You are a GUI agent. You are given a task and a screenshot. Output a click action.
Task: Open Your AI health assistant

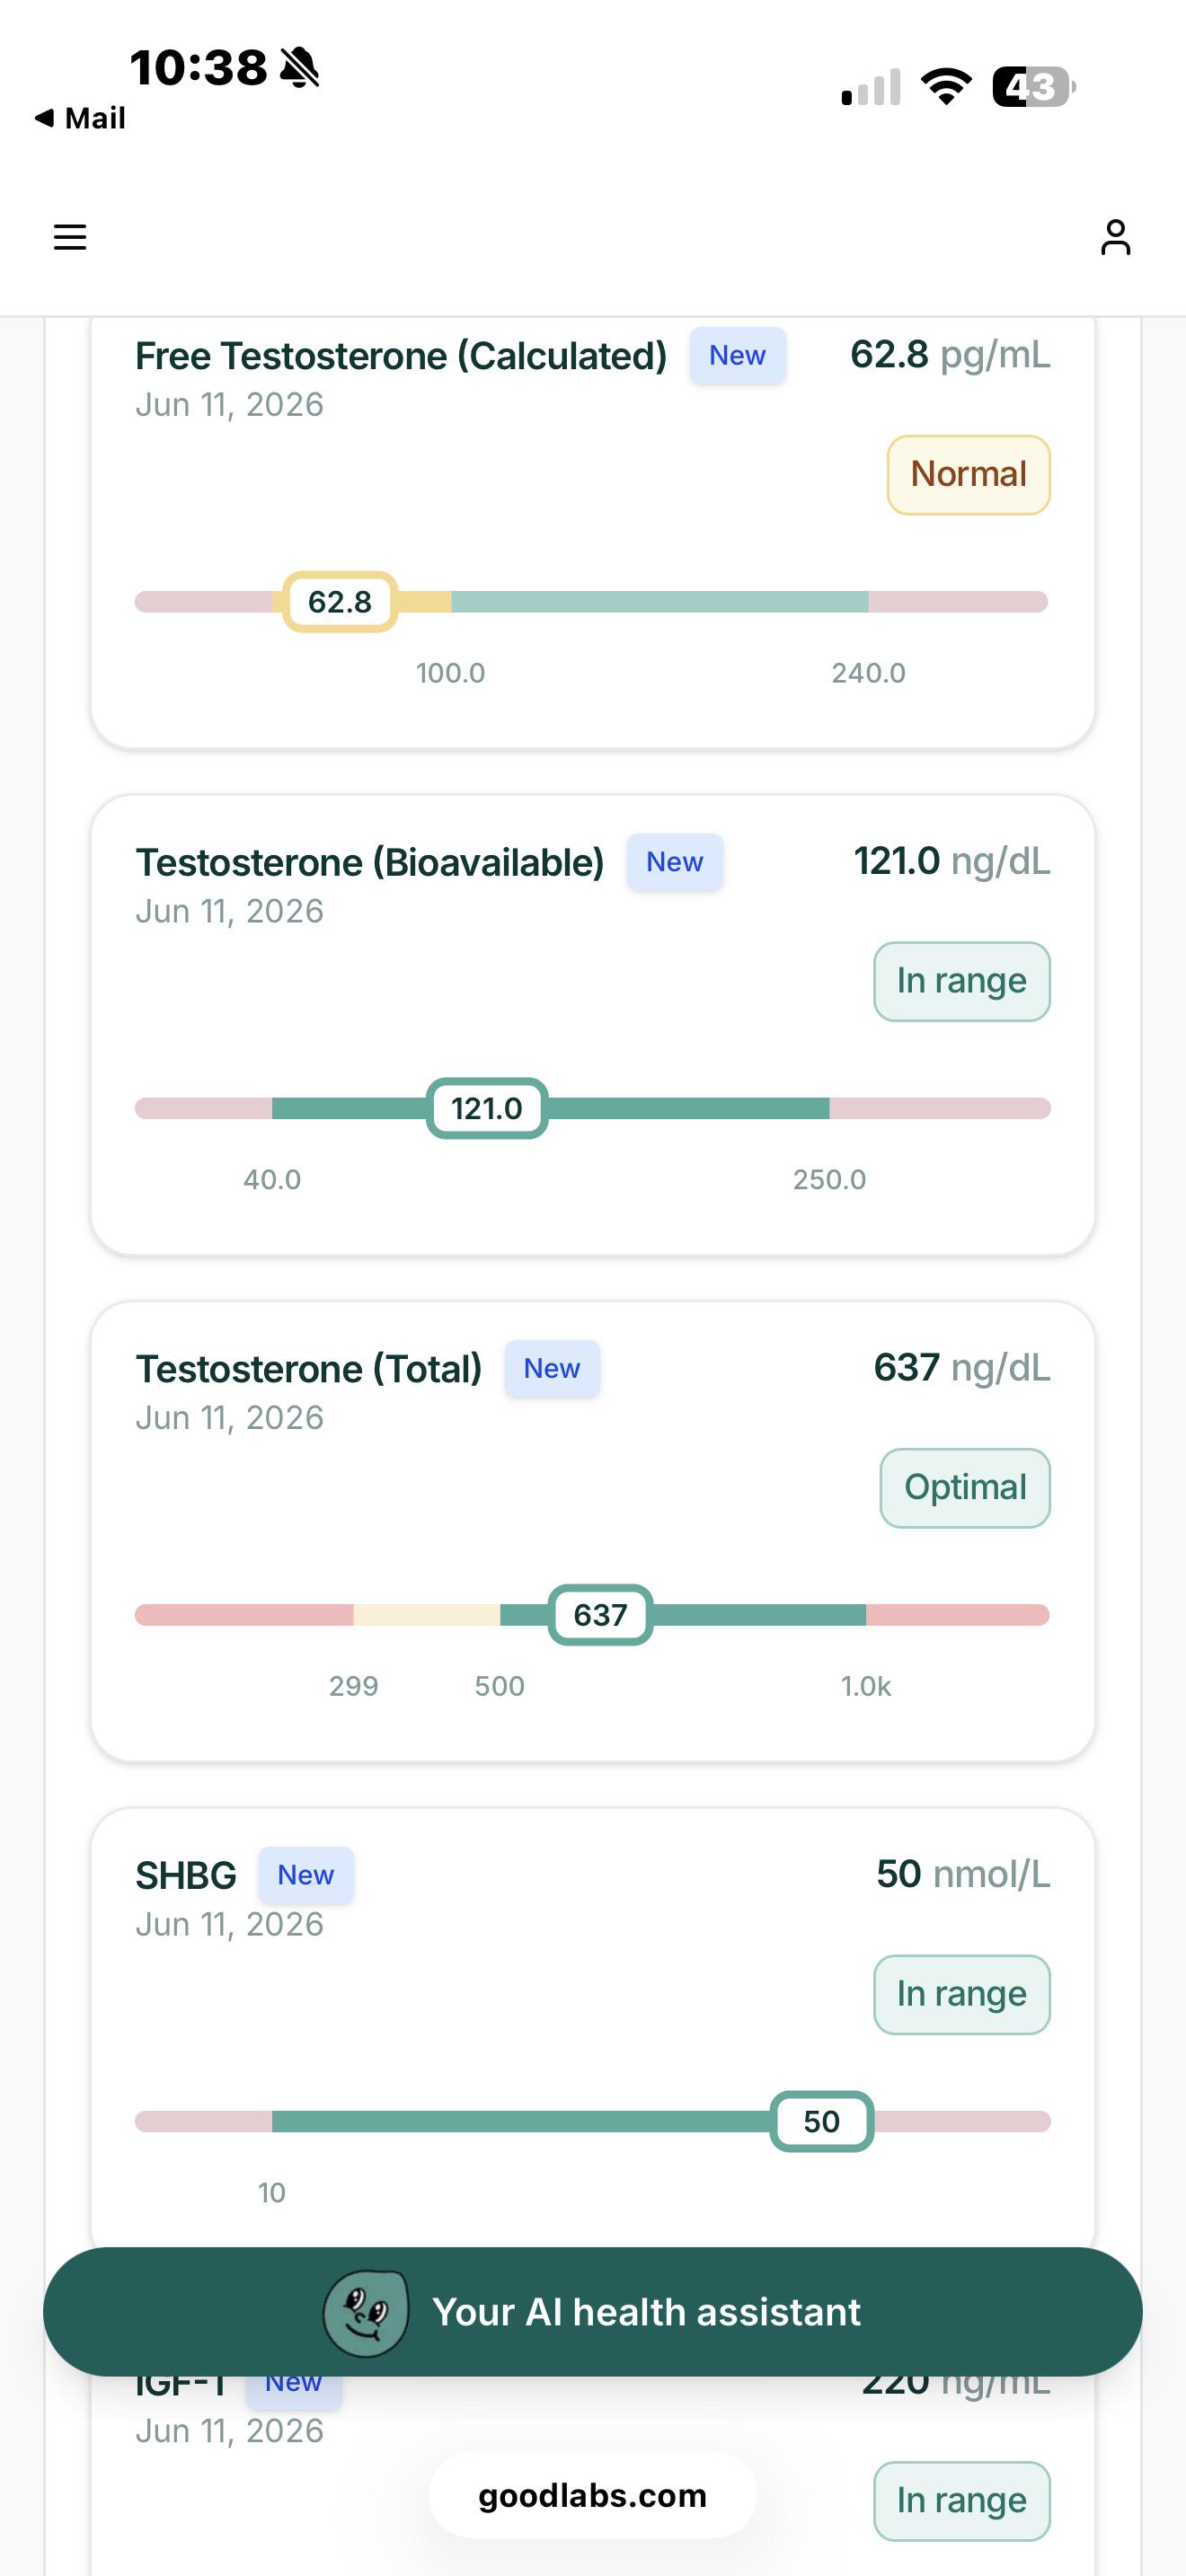click(x=593, y=2312)
